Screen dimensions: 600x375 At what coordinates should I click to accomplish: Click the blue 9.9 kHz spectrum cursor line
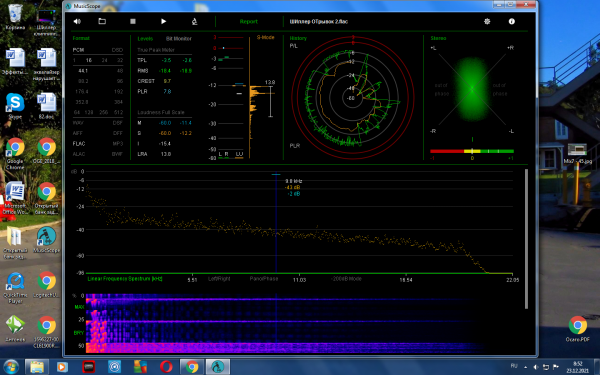point(276,224)
